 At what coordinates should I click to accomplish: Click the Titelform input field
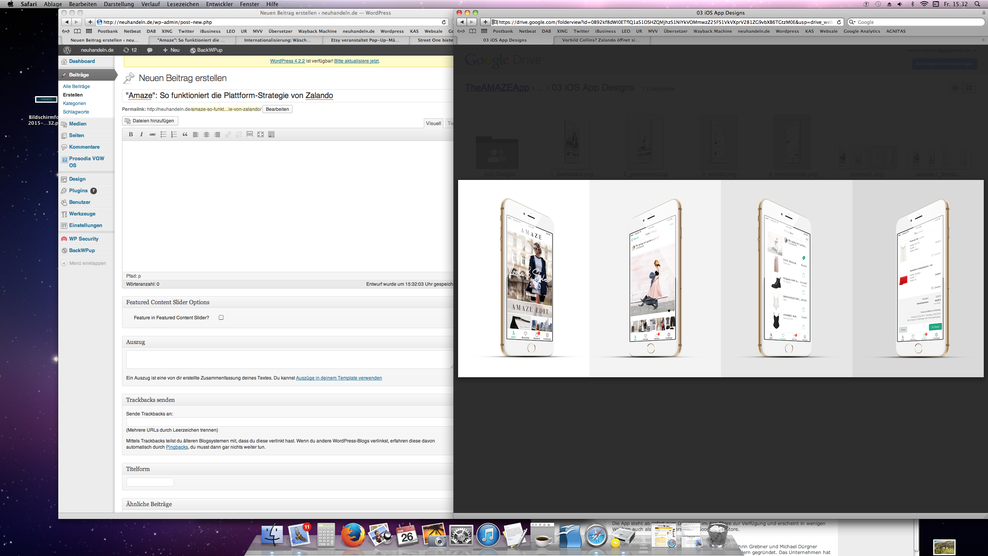tap(150, 482)
